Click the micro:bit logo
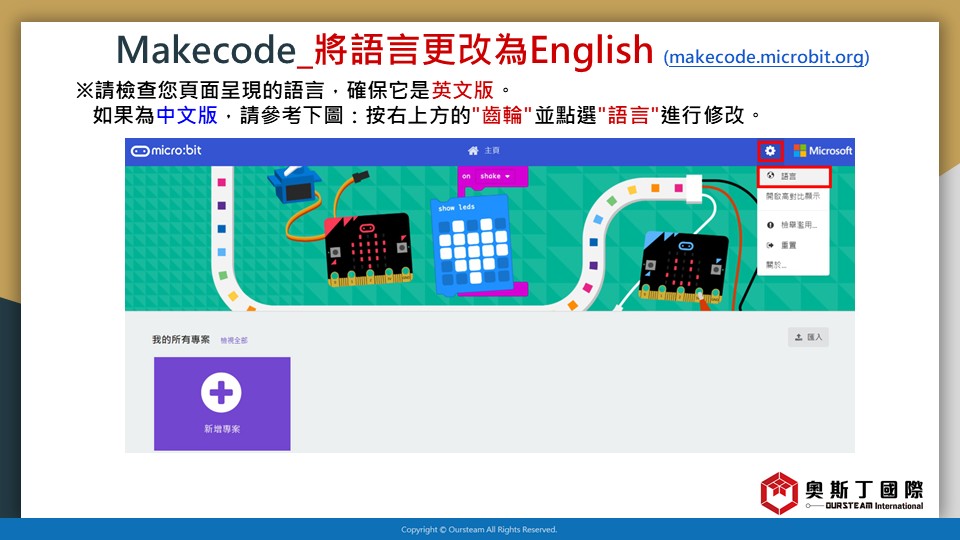Image resolution: width=960 pixels, height=540 pixels. pyautogui.click(x=166, y=151)
